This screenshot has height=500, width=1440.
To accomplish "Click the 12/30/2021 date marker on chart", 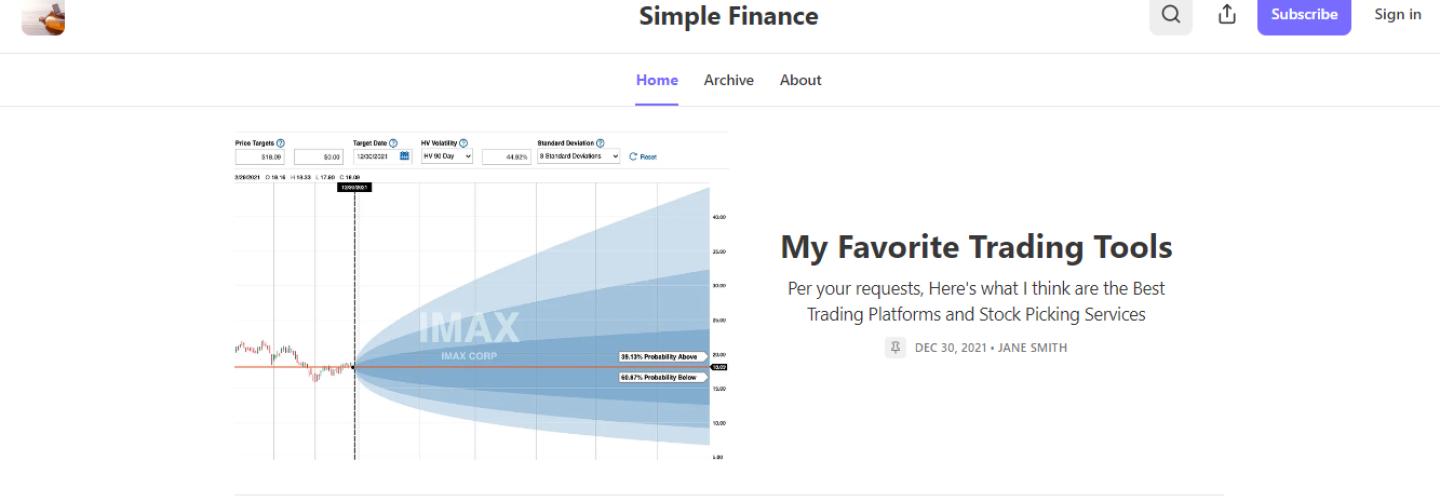I will pos(355,186).
